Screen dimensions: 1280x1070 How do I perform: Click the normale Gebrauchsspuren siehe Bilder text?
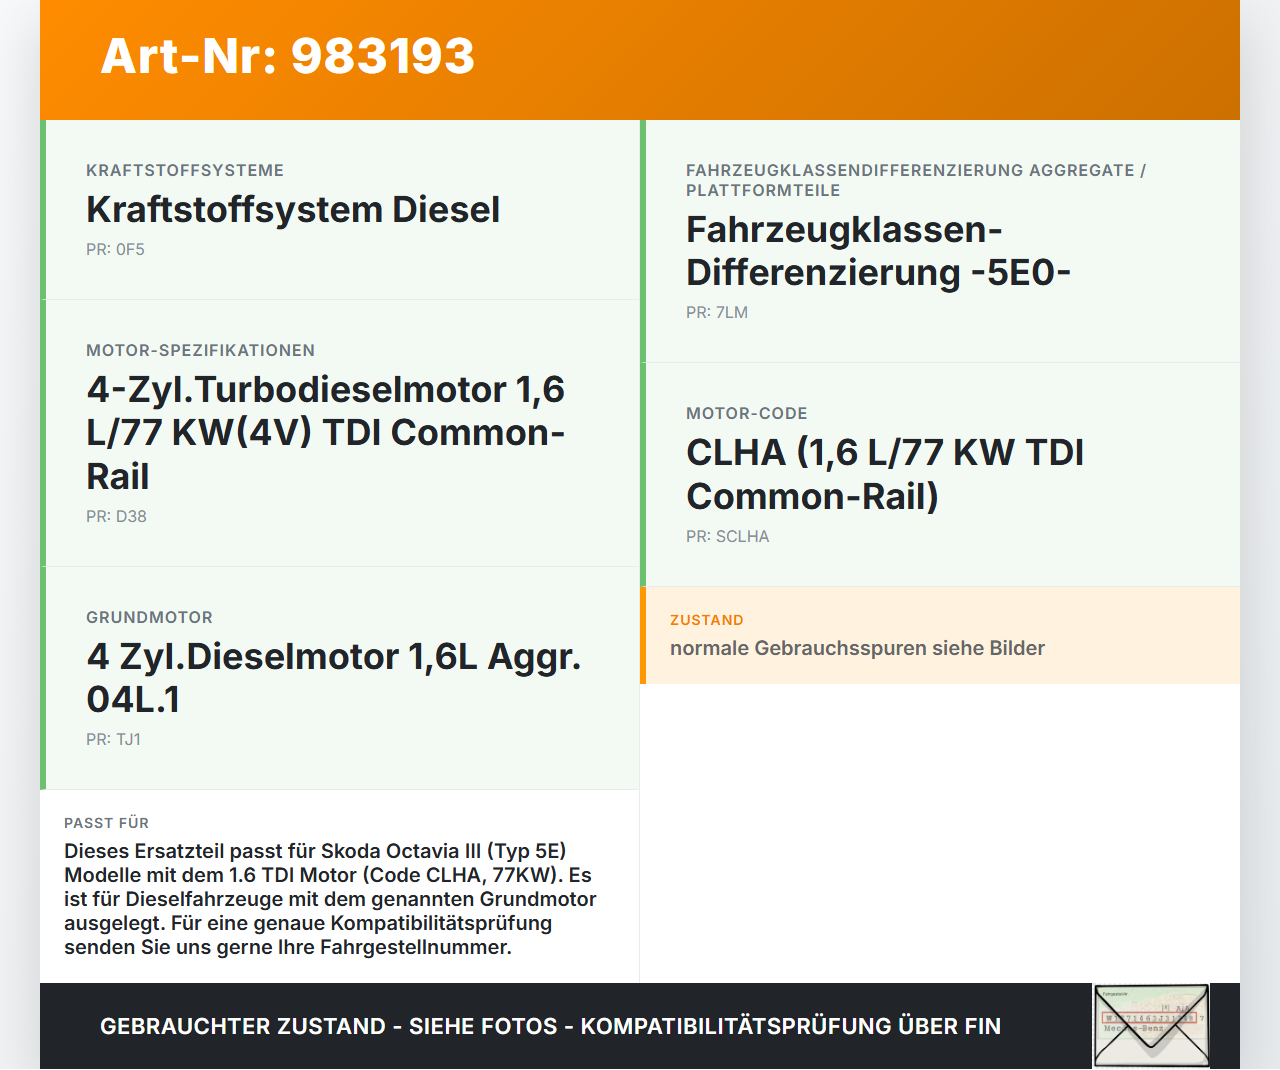(857, 648)
